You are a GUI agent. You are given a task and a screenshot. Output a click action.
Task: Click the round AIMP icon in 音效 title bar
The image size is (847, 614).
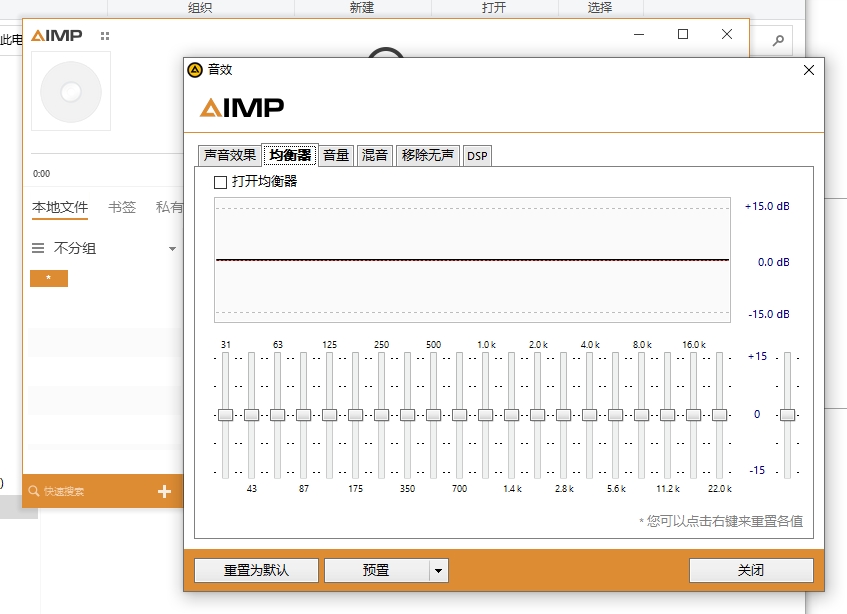point(194,70)
